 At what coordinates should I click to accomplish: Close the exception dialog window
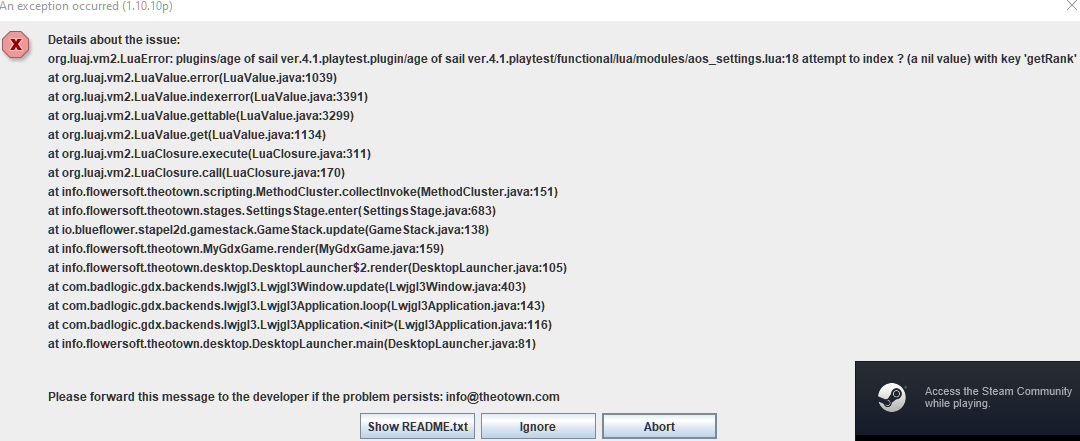coord(1071,6)
